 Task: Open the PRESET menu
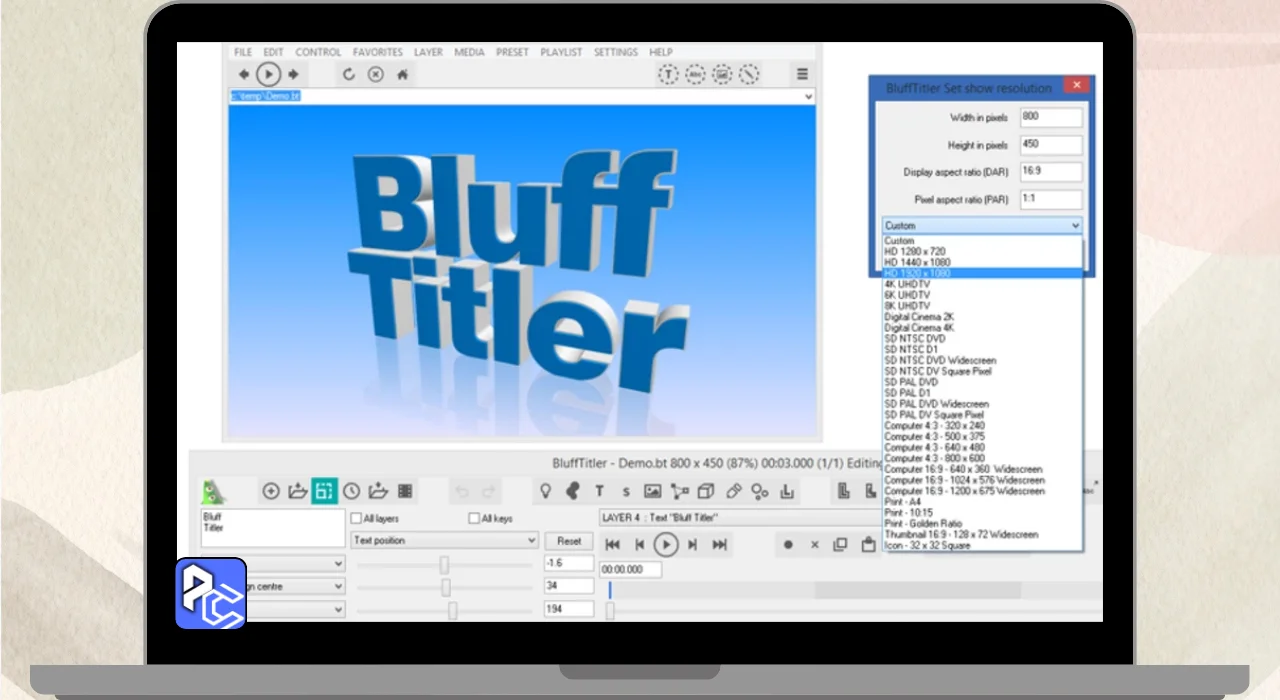(x=512, y=52)
